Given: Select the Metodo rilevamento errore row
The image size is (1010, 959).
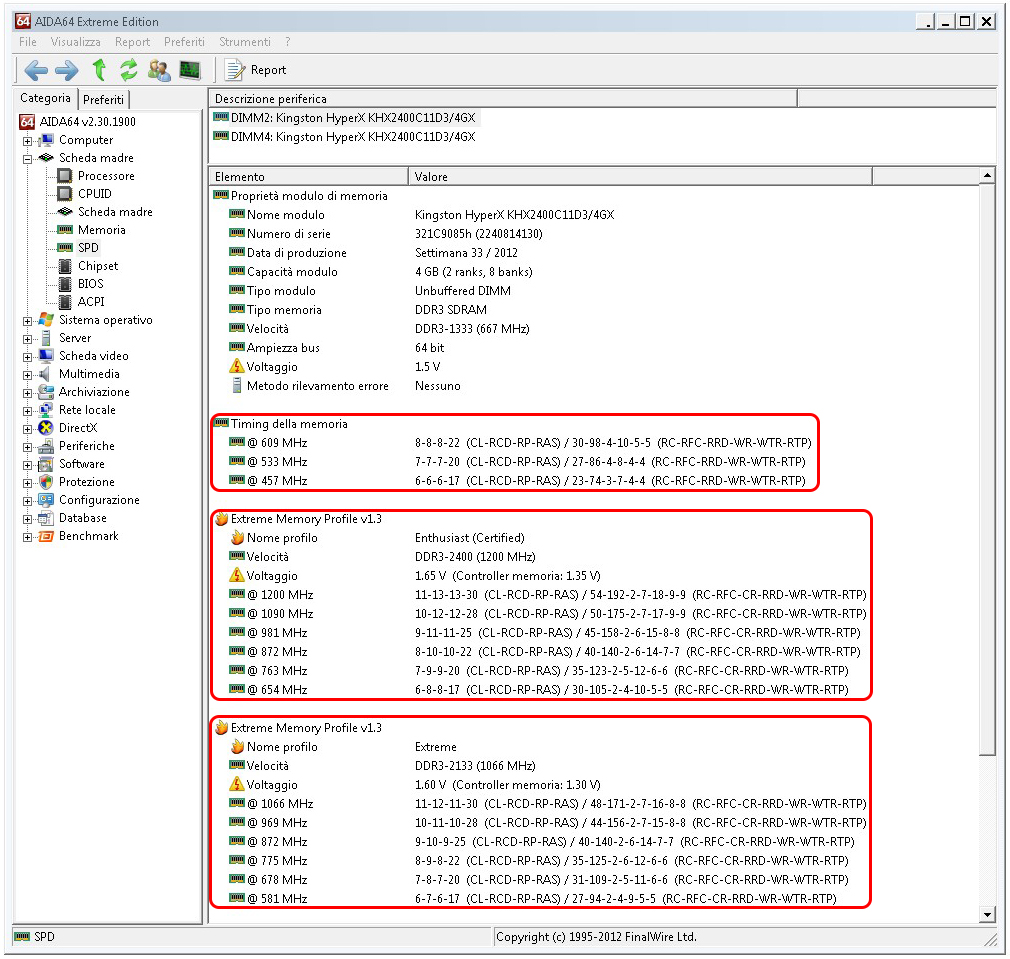Looking at the screenshot, I should click(x=347, y=386).
